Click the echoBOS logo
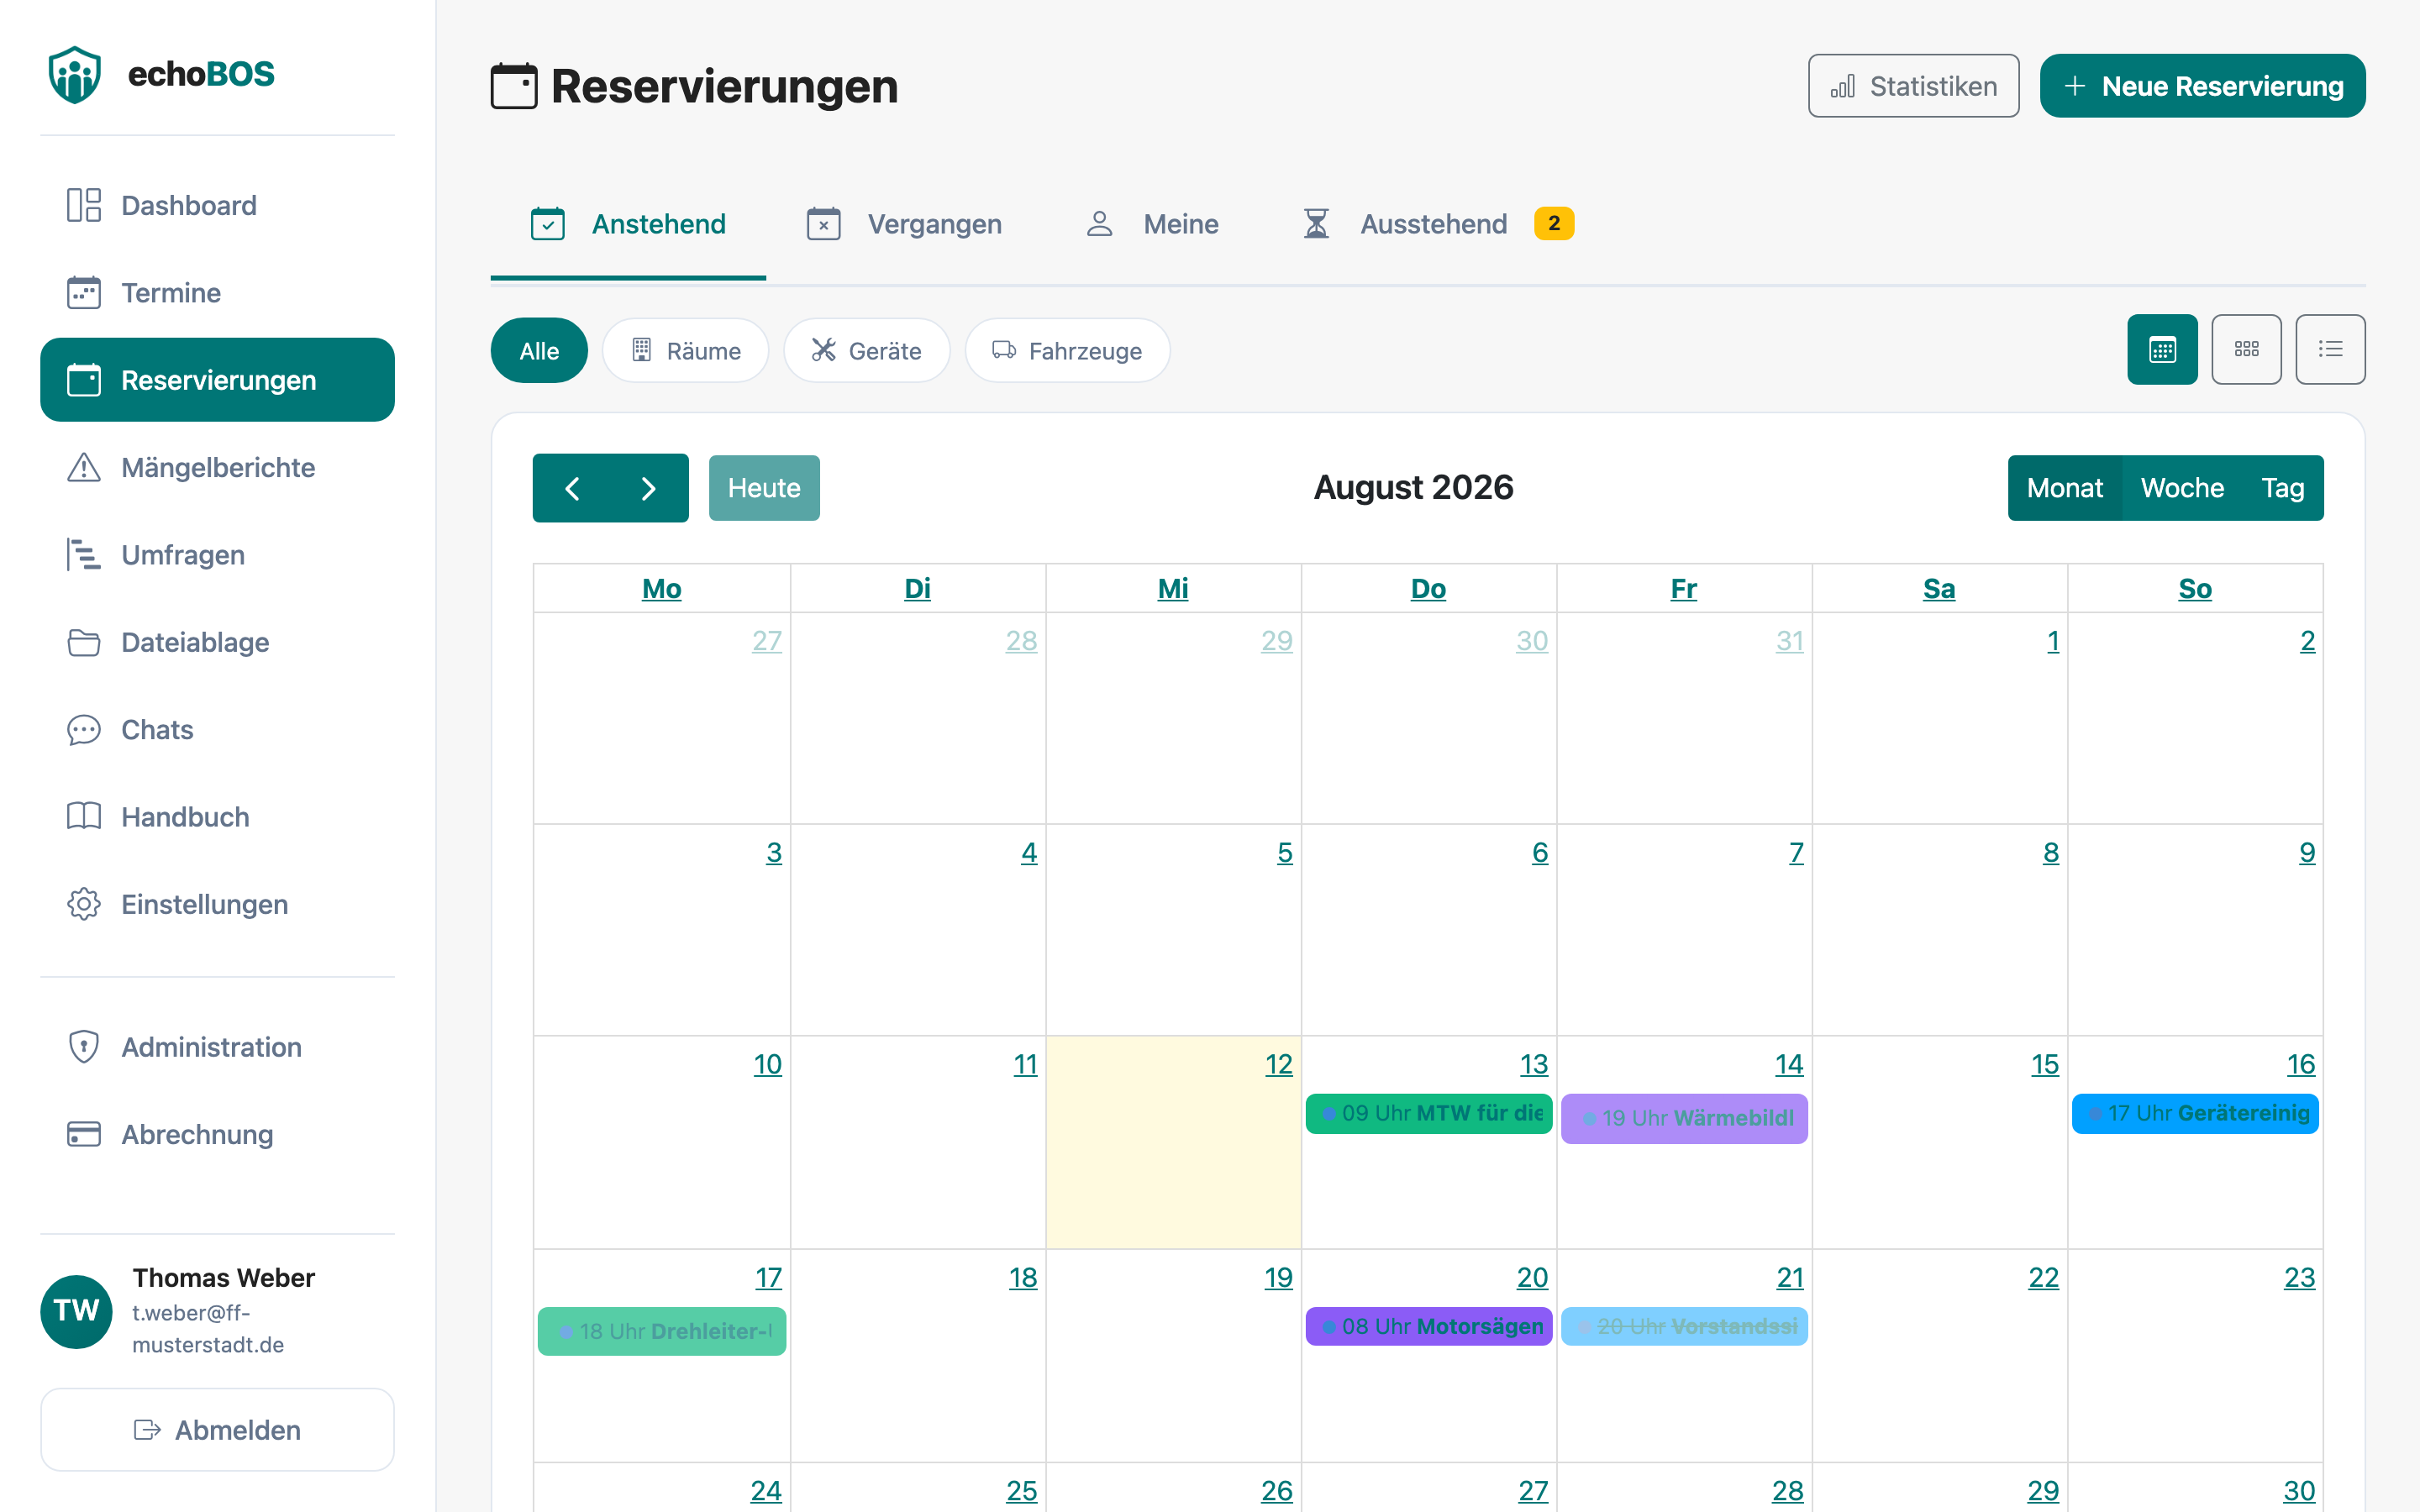 click(x=162, y=74)
